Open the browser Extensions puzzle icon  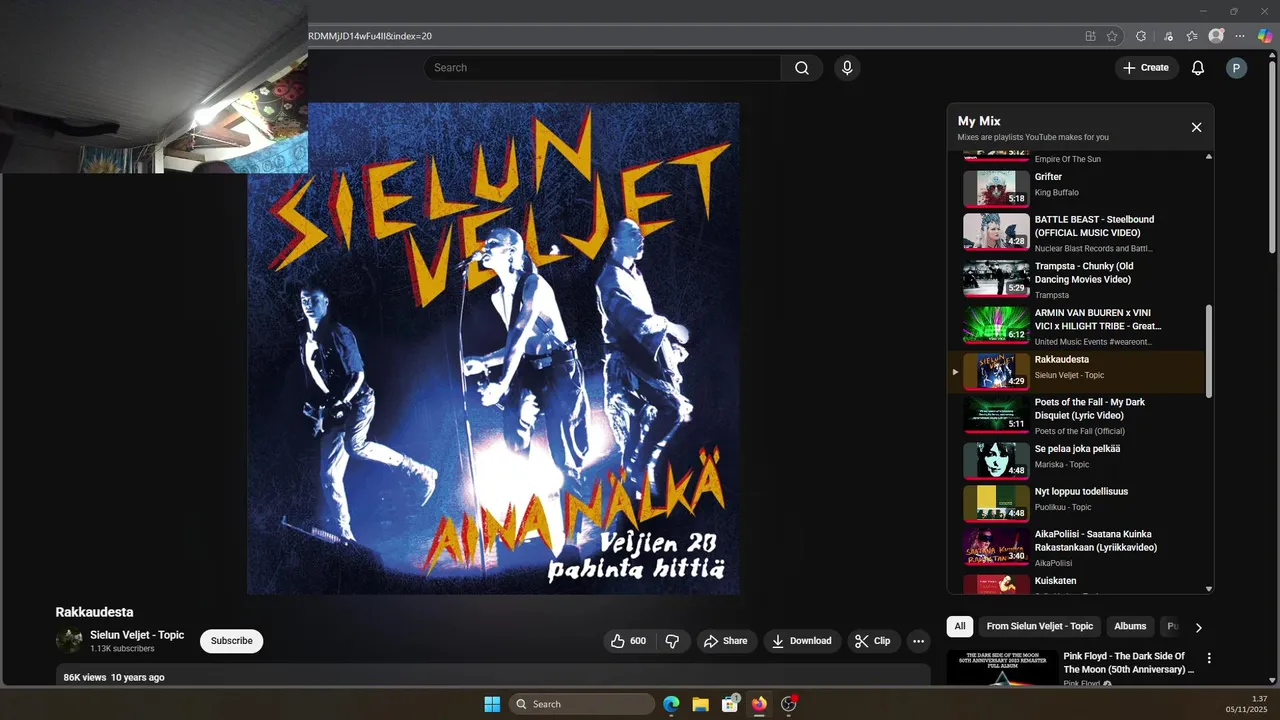click(x=1141, y=36)
